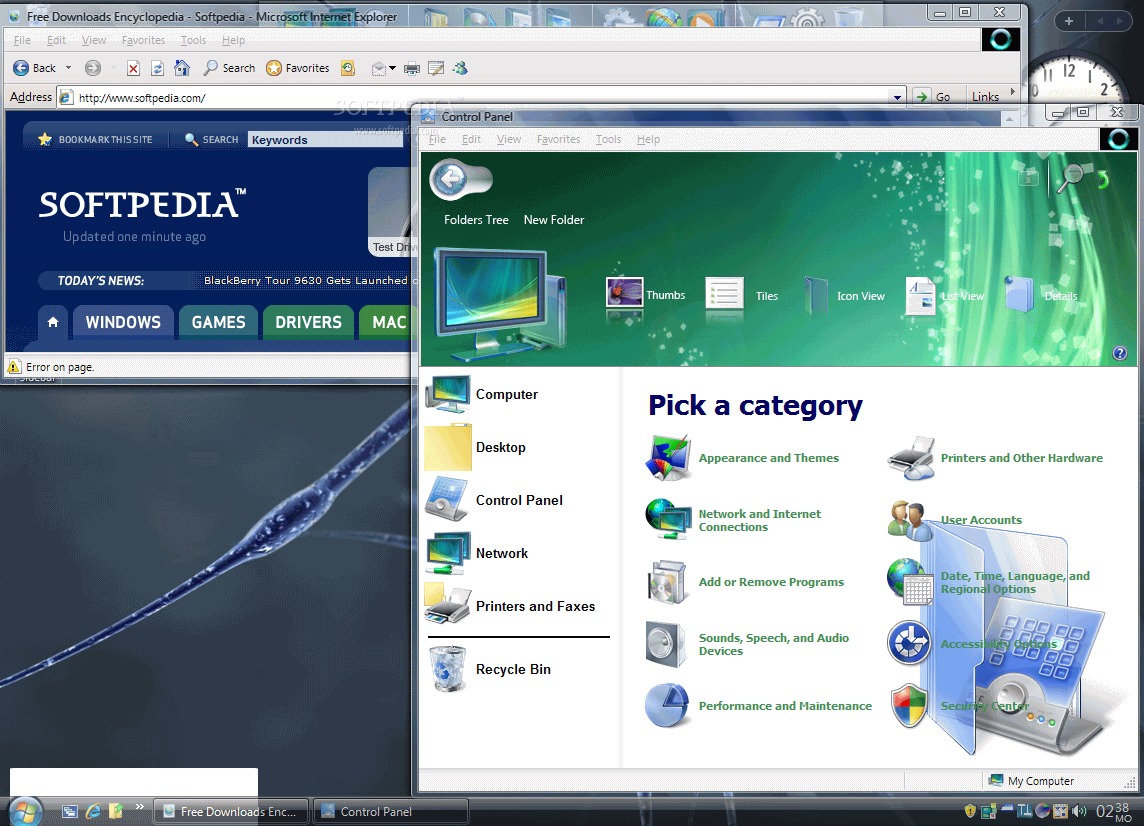Select Printers and Faxes in the sidebar

[510, 606]
